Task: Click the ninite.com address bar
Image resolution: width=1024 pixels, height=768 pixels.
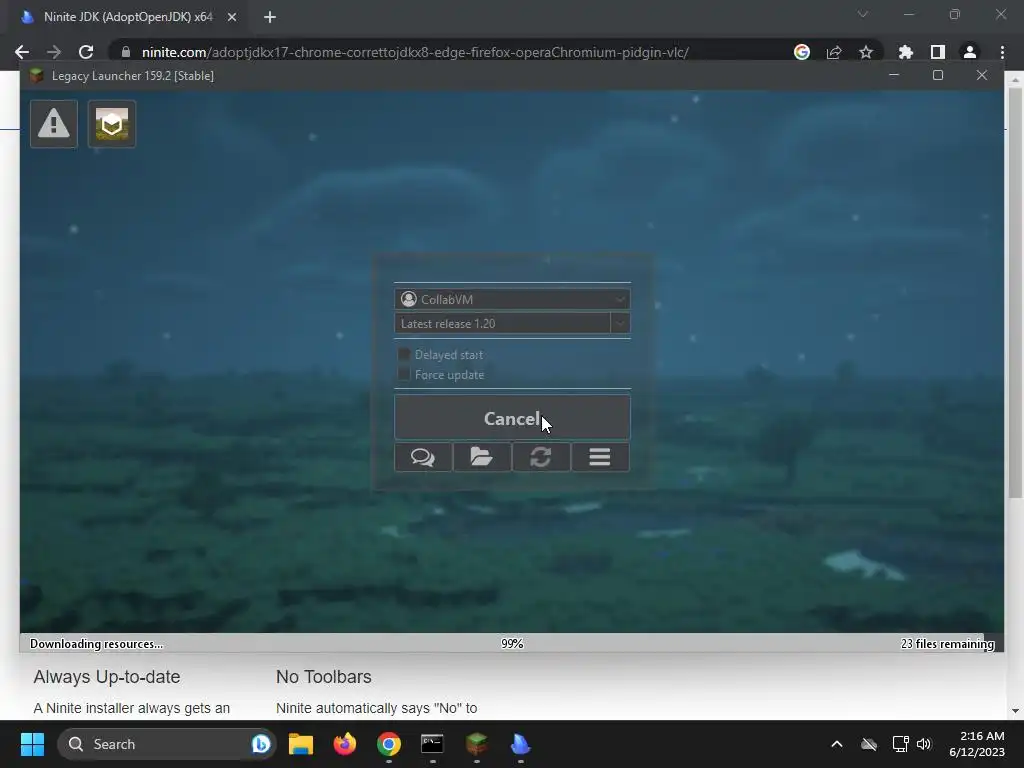Action: pos(415,52)
